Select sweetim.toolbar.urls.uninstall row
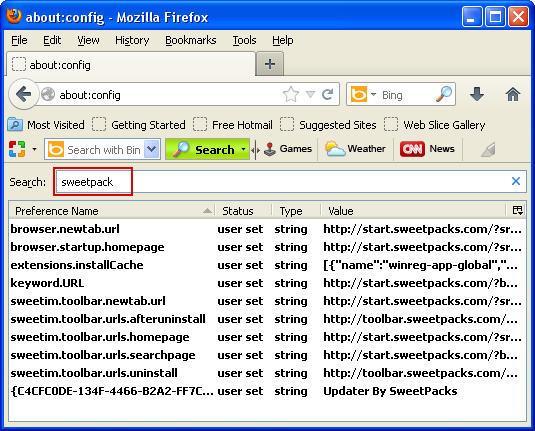 (267, 373)
